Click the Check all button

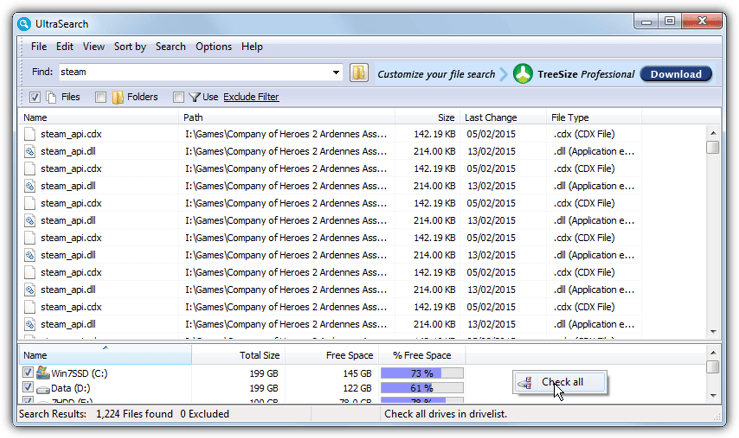(x=559, y=382)
